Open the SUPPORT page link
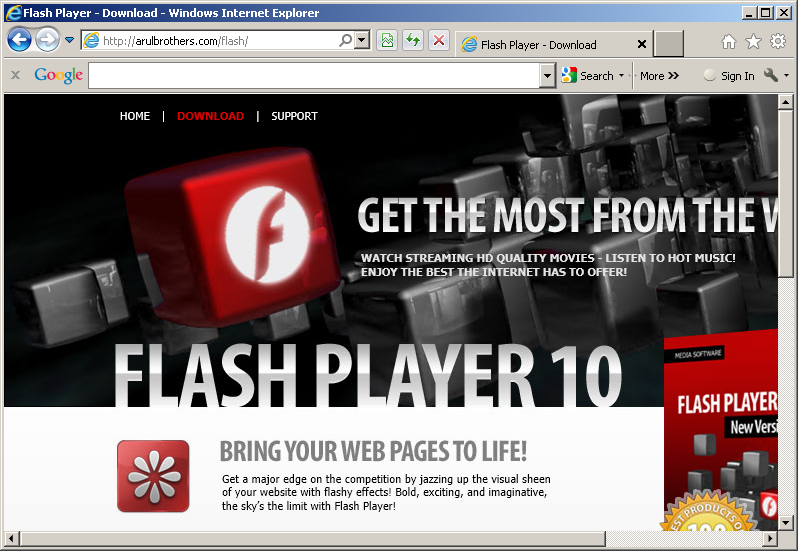Image resolution: width=798 pixels, height=551 pixels. 294,116
